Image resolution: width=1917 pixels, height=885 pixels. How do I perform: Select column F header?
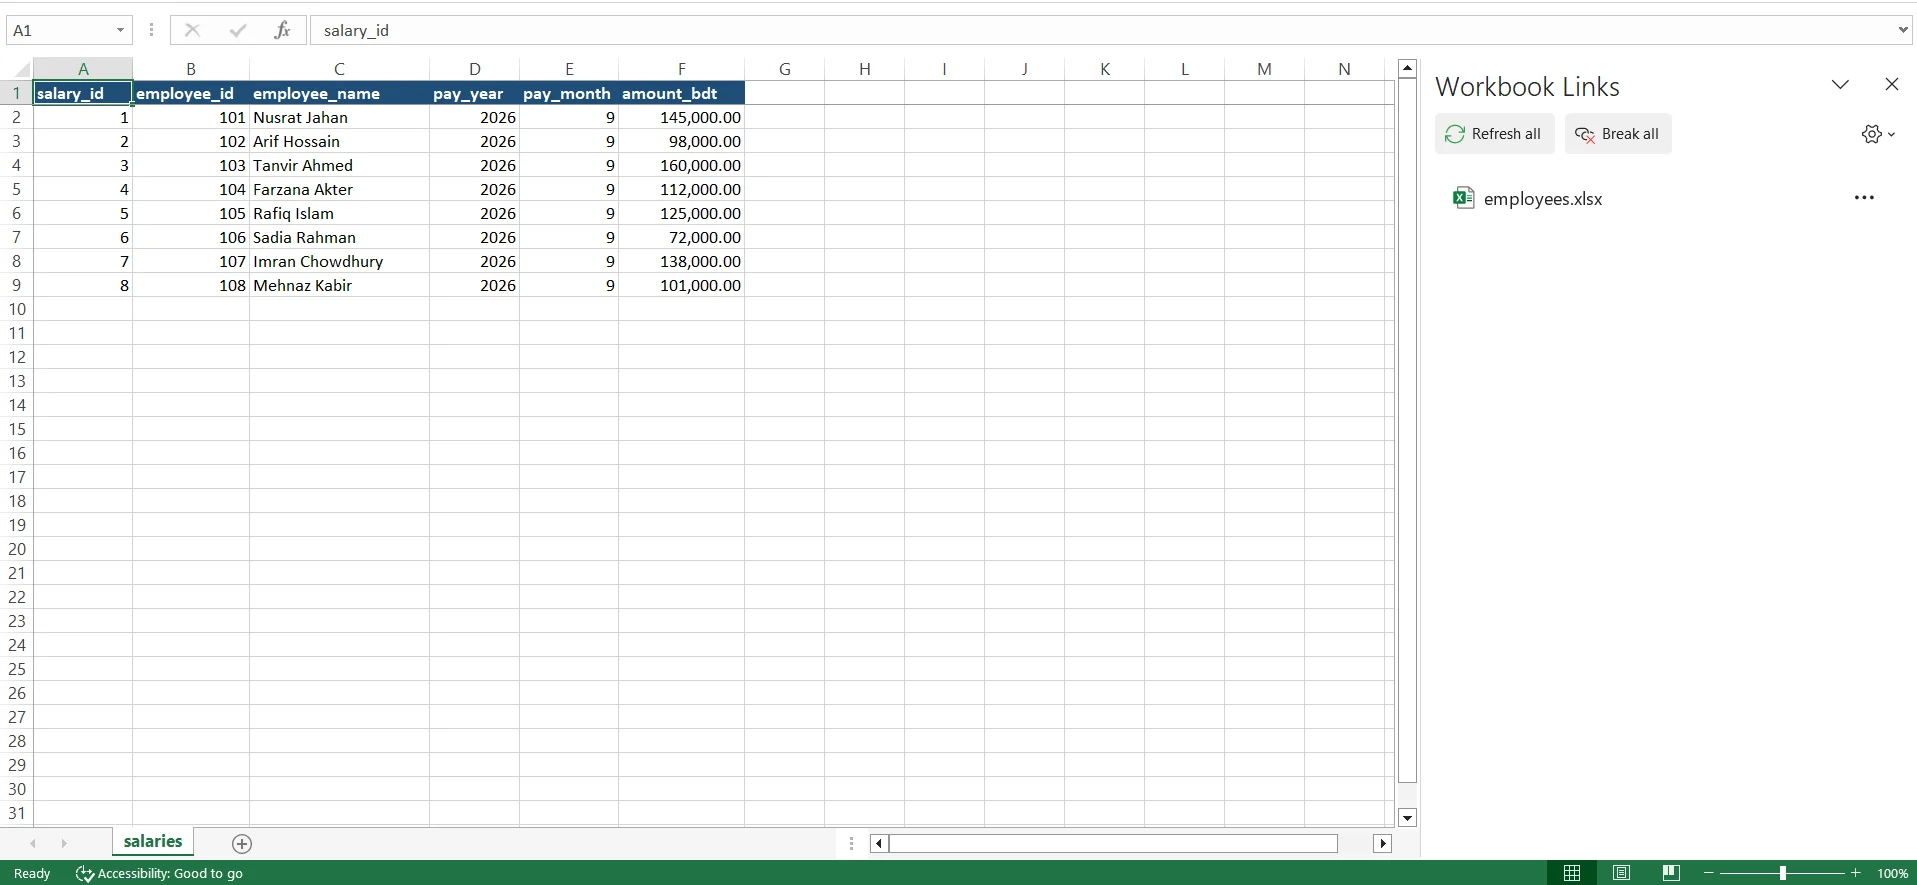tap(681, 69)
